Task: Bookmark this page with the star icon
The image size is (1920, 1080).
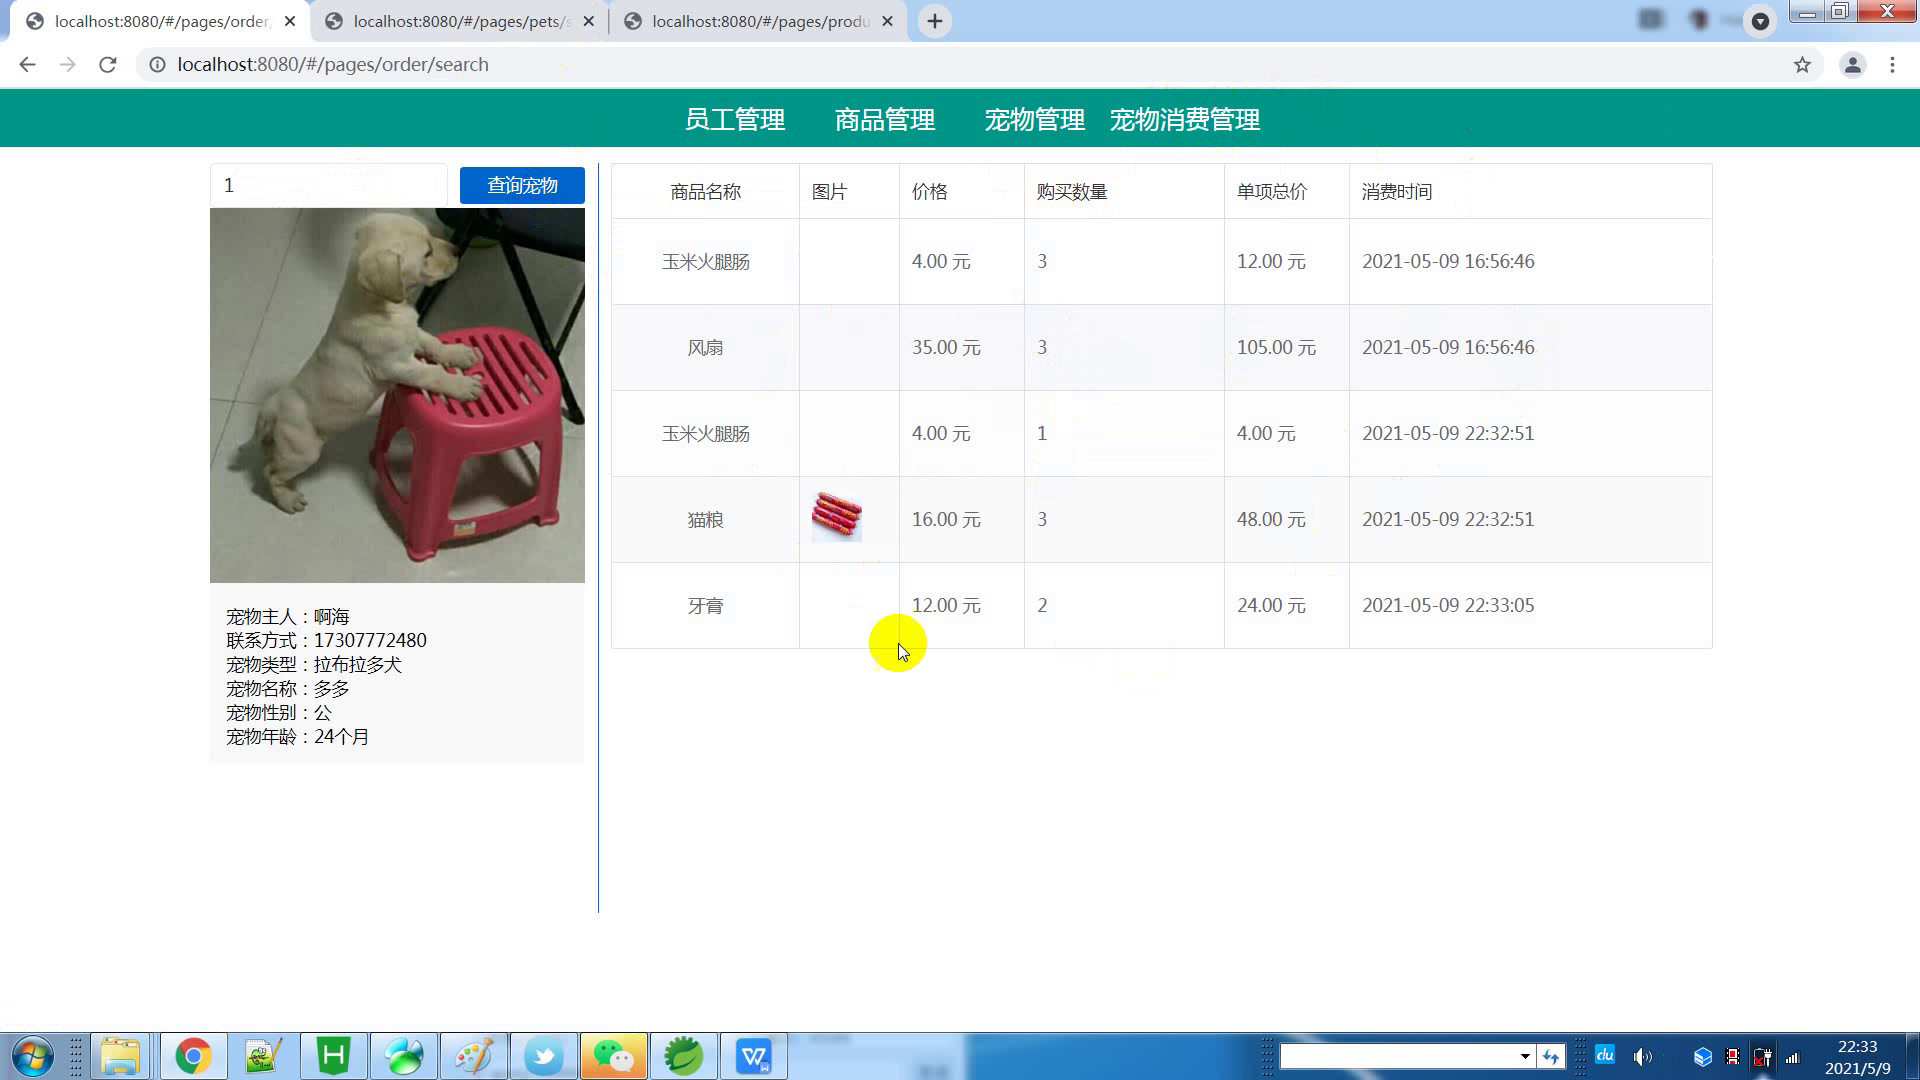Action: tap(1802, 65)
